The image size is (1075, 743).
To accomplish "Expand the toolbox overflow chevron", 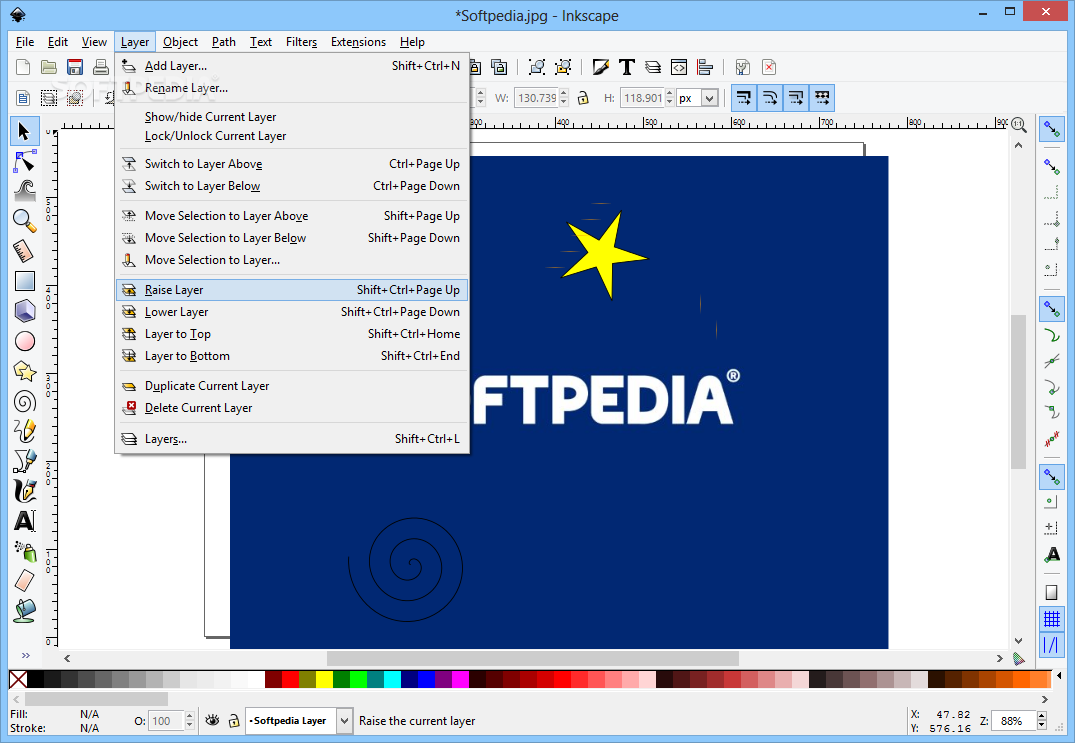I will click(25, 655).
